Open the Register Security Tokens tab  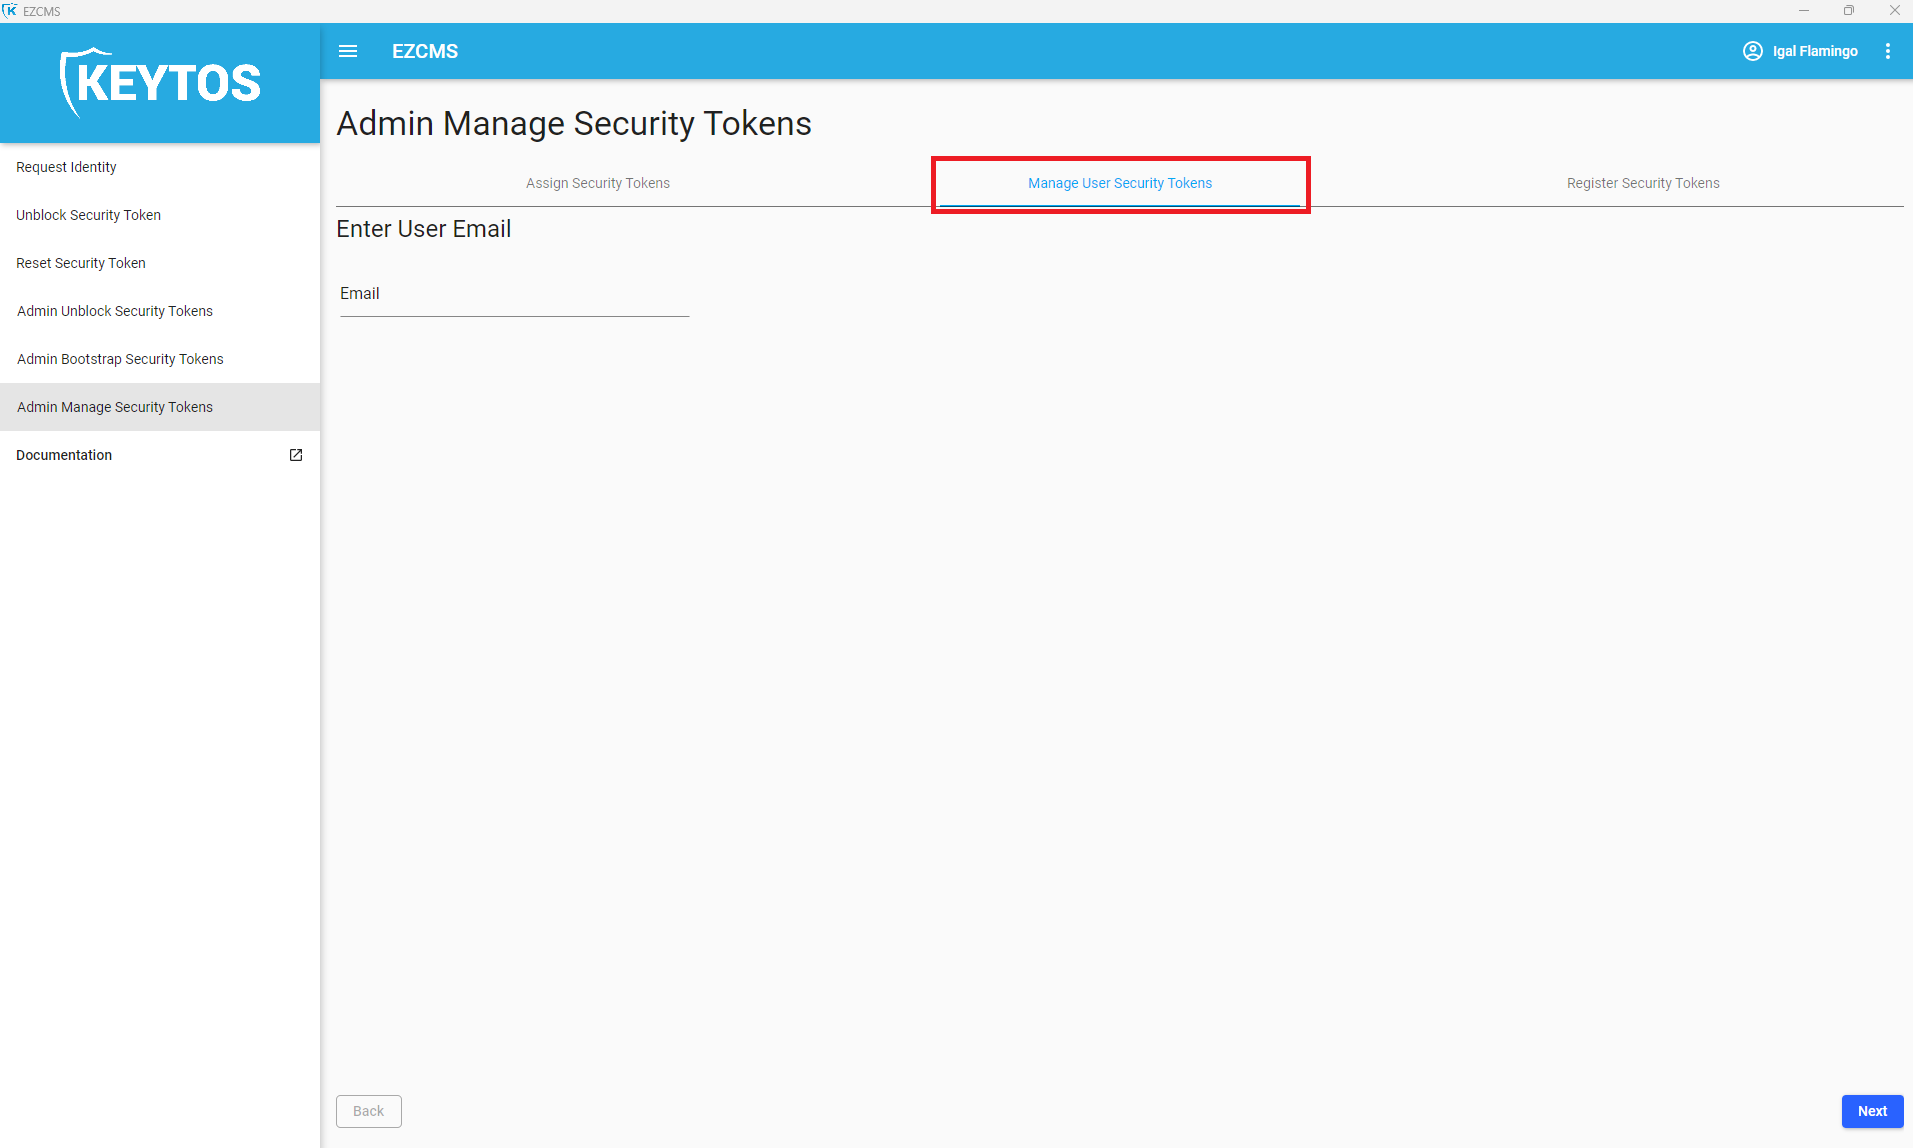[x=1642, y=183]
